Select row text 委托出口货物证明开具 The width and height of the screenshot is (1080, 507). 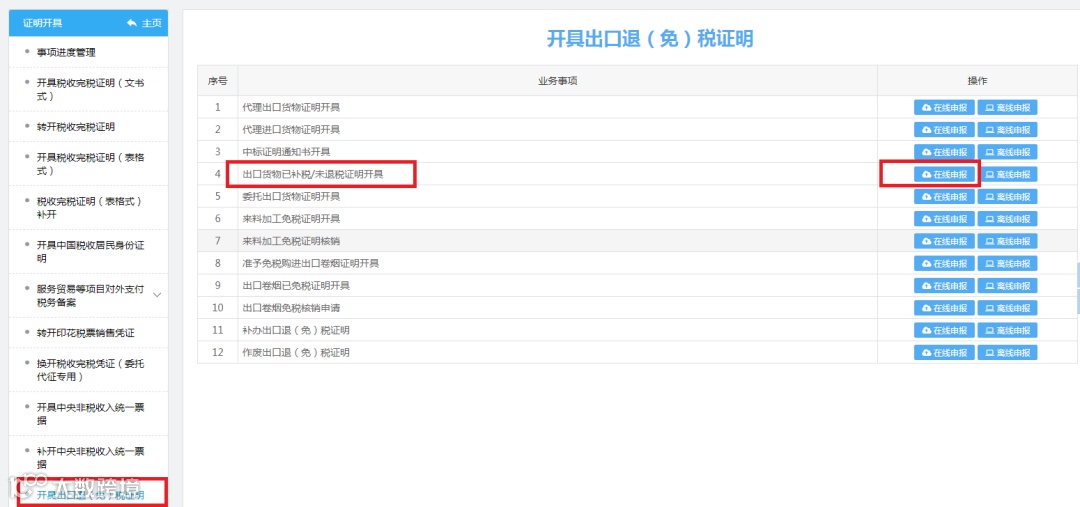pyautogui.click(x=291, y=196)
